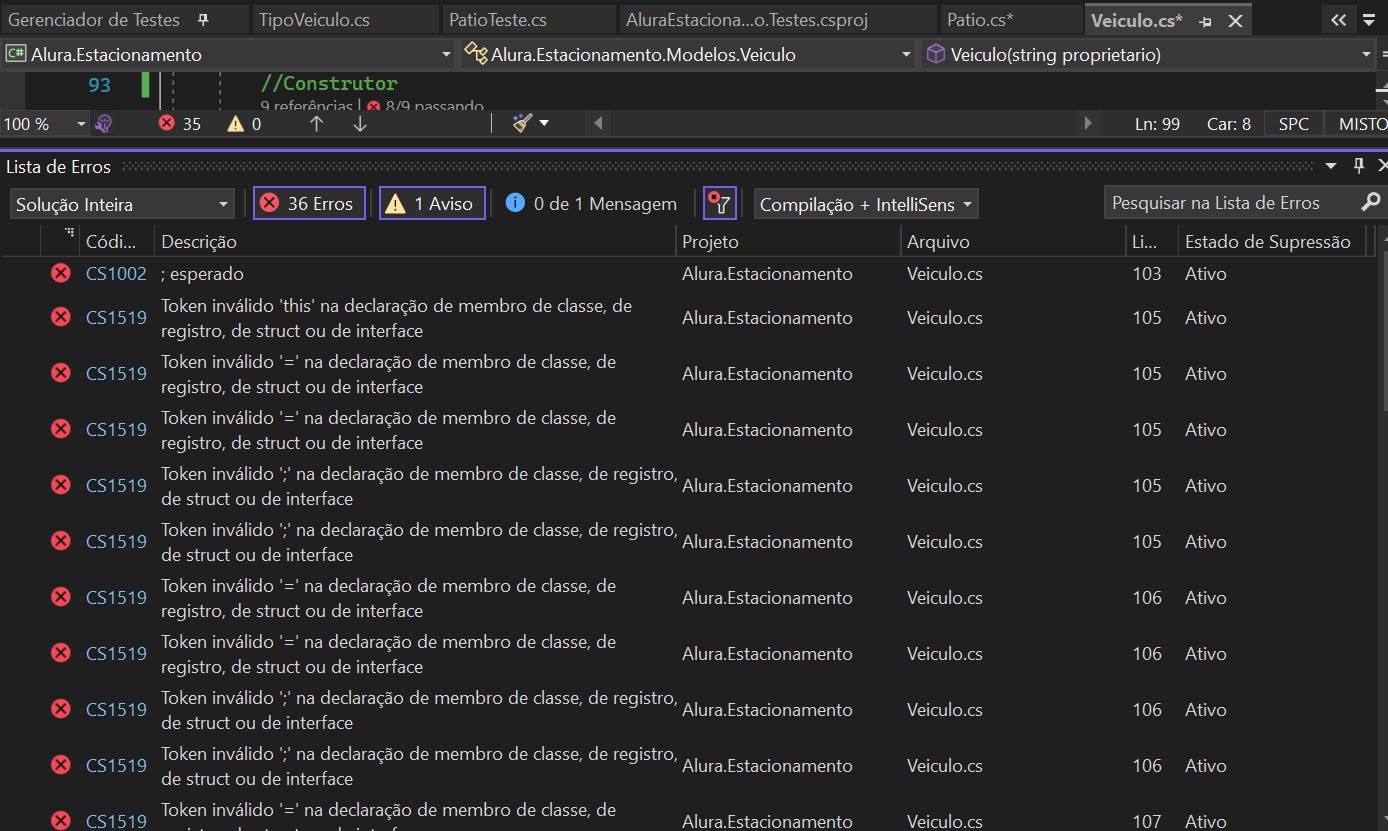Select the Token inválido 'this' error description
The height and width of the screenshot is (831, 1388).
396,318
